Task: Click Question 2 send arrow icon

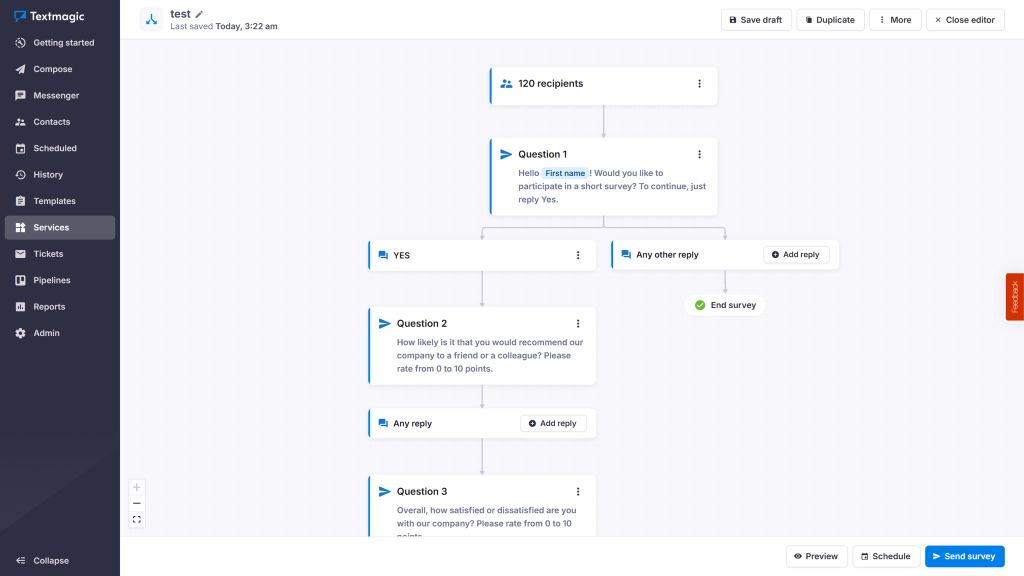Action: 385,323
